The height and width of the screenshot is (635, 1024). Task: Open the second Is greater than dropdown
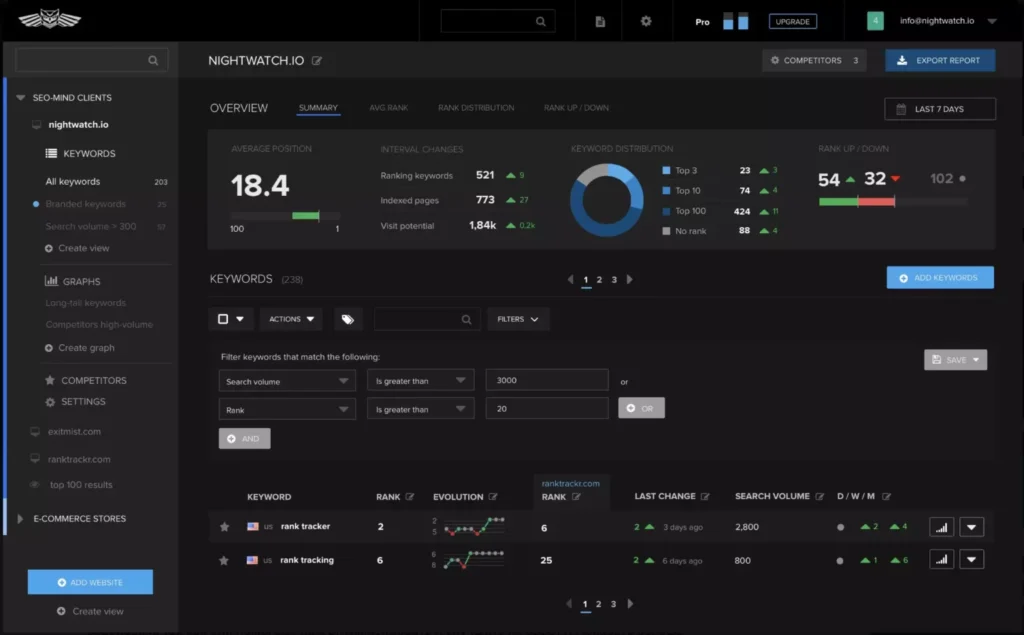tap(421, 409)
